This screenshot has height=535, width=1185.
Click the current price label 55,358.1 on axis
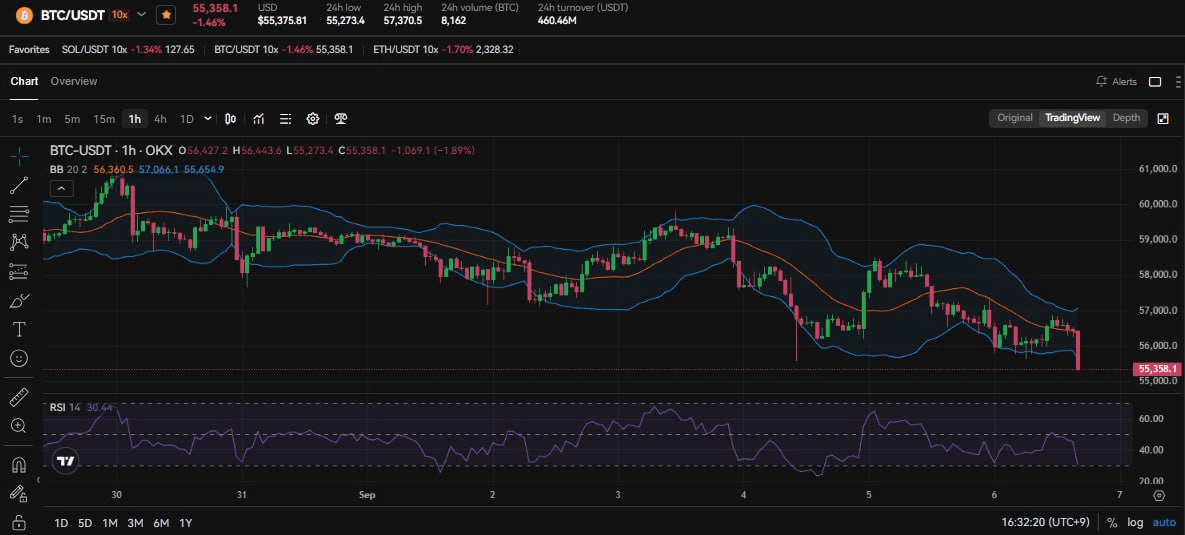(x=1156, y=369)
